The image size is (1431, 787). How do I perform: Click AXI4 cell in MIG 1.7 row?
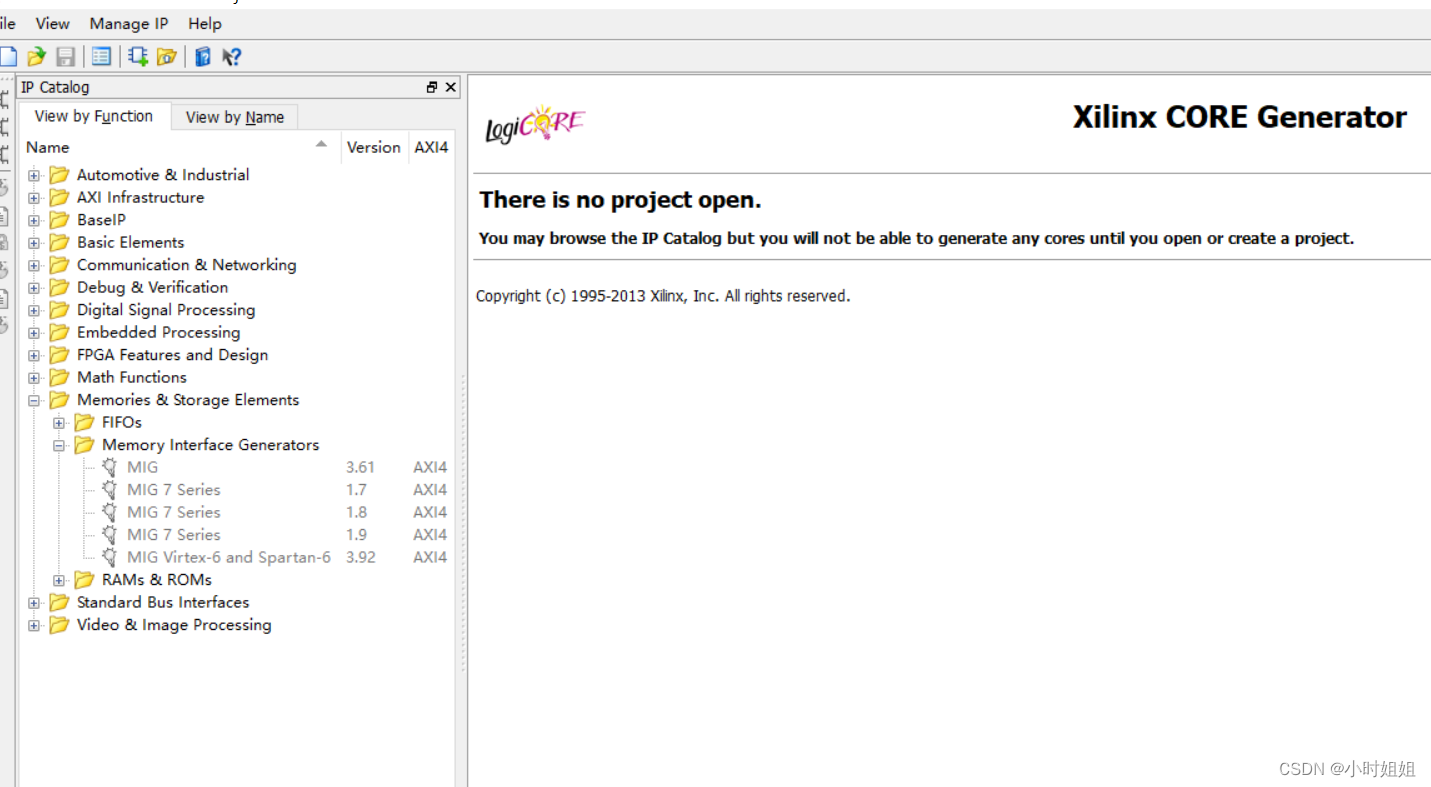[x=430, y=490]
